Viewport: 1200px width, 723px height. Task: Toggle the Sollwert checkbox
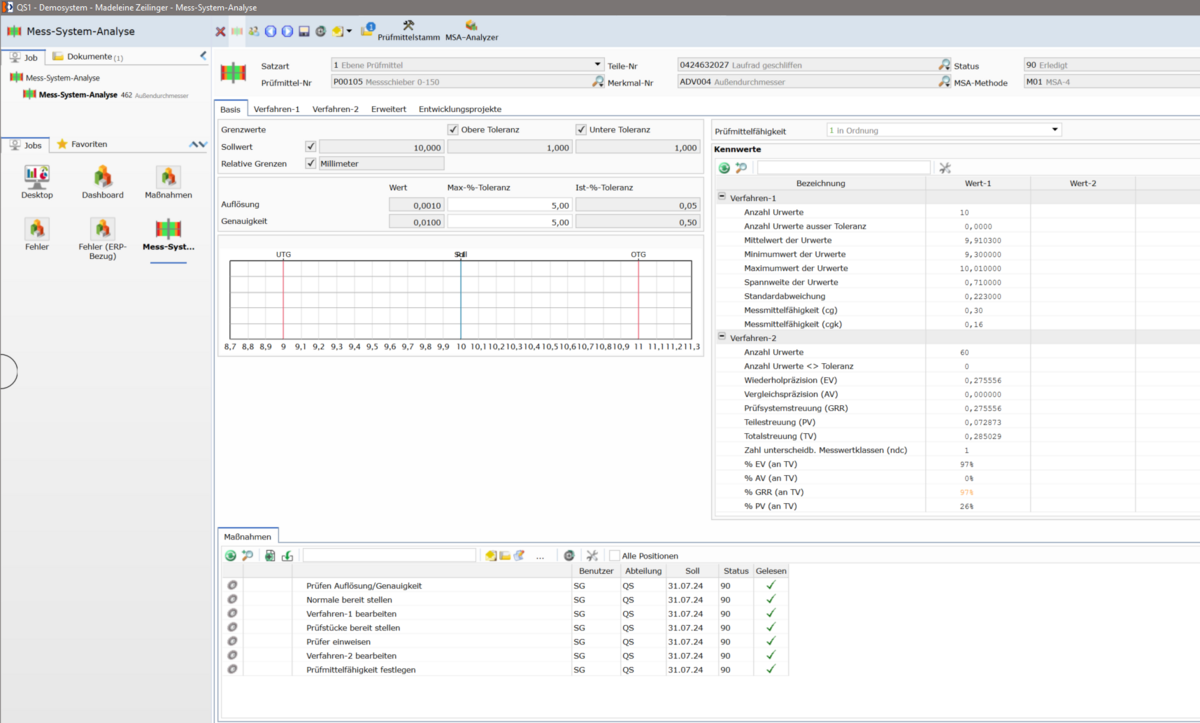pyautogui.click(x=311, y=147)
